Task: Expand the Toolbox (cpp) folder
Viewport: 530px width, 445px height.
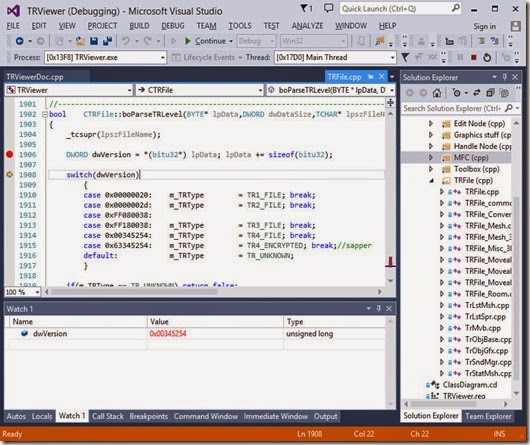Action: coord(431,169)
